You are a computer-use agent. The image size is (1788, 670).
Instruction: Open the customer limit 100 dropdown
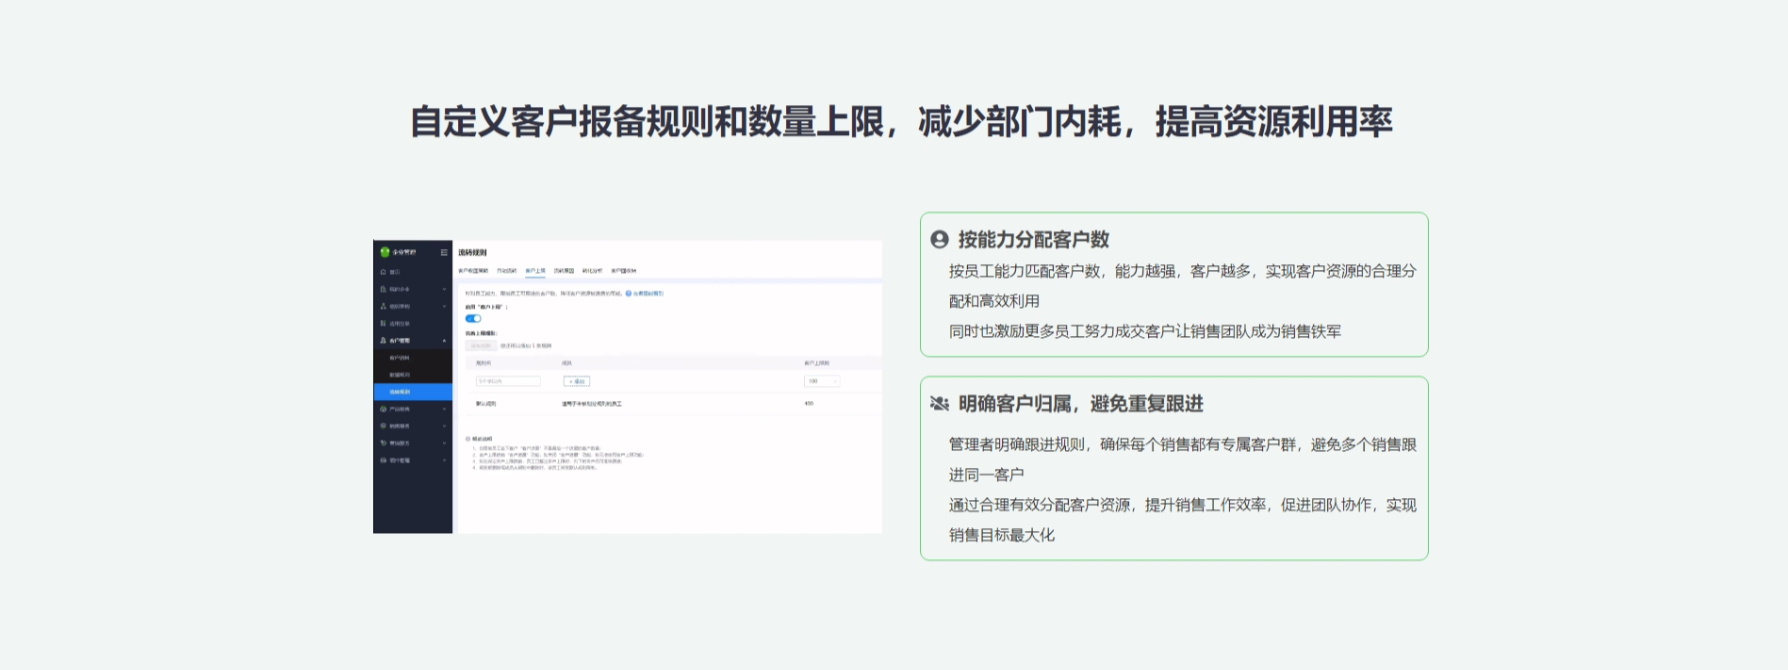822,381
